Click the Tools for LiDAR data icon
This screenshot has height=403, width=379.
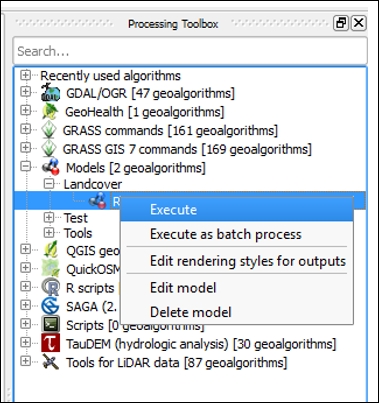50,362
